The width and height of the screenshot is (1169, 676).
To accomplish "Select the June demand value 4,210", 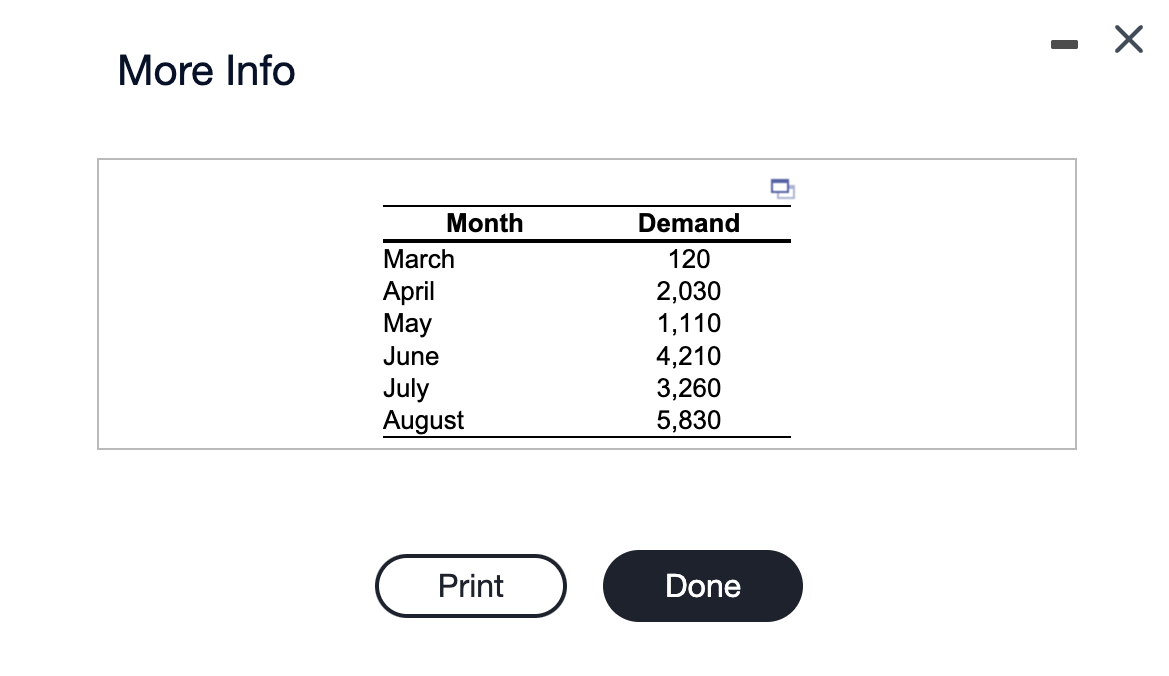I will (x=688, y=356).
